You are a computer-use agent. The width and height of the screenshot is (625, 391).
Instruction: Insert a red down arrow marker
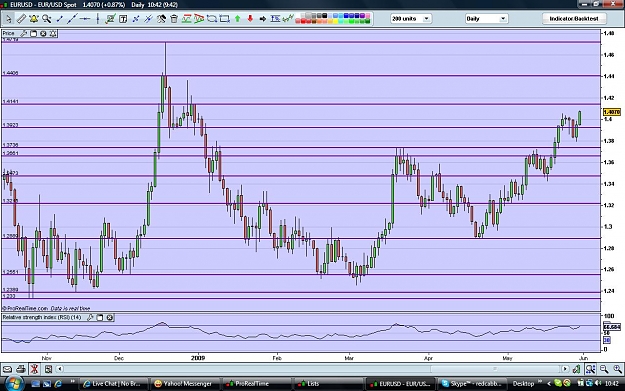pyautogui.click(x=250, y=18)
